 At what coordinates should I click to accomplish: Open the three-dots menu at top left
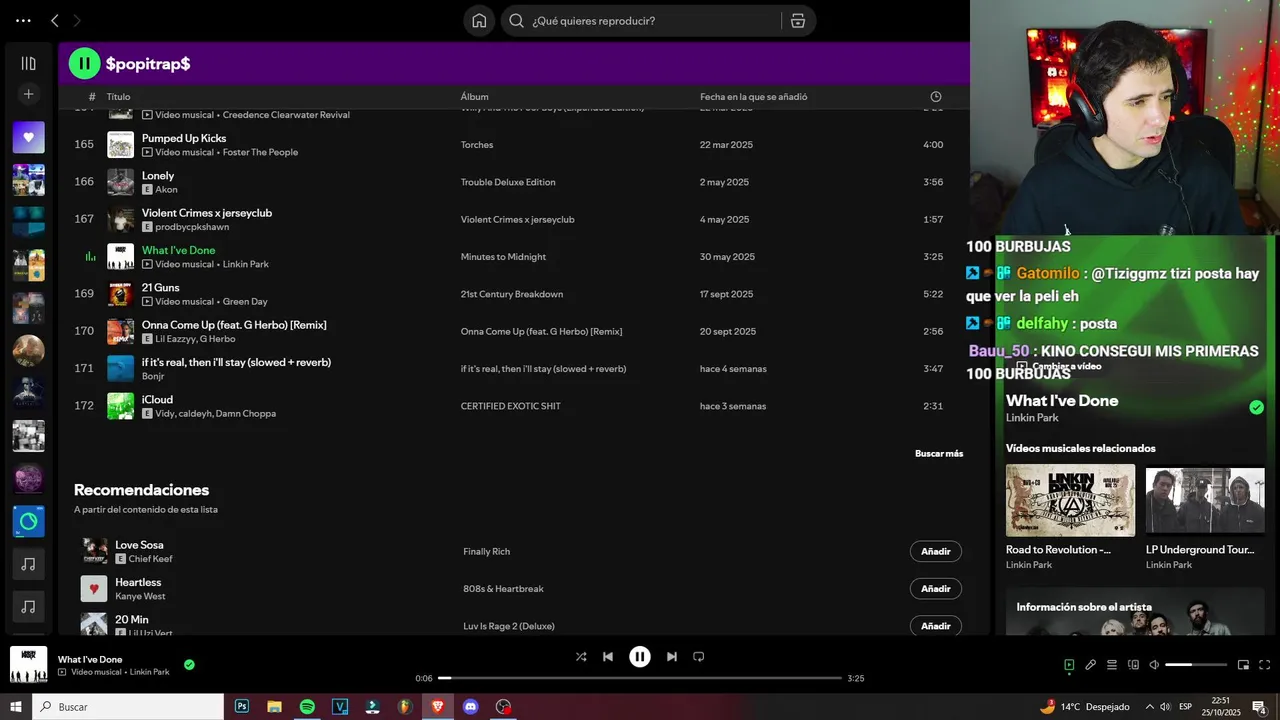point(23,20)
